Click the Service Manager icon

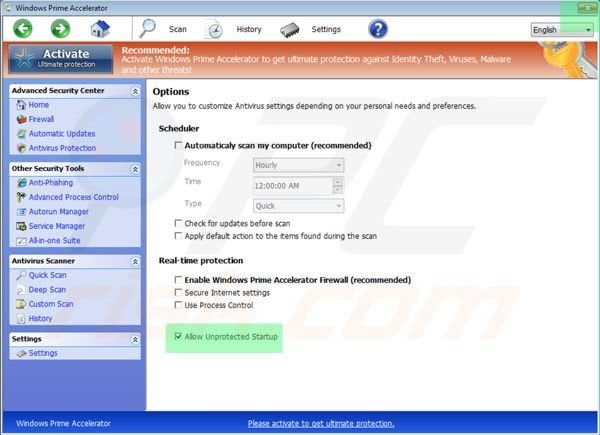(x=21, y=226)
